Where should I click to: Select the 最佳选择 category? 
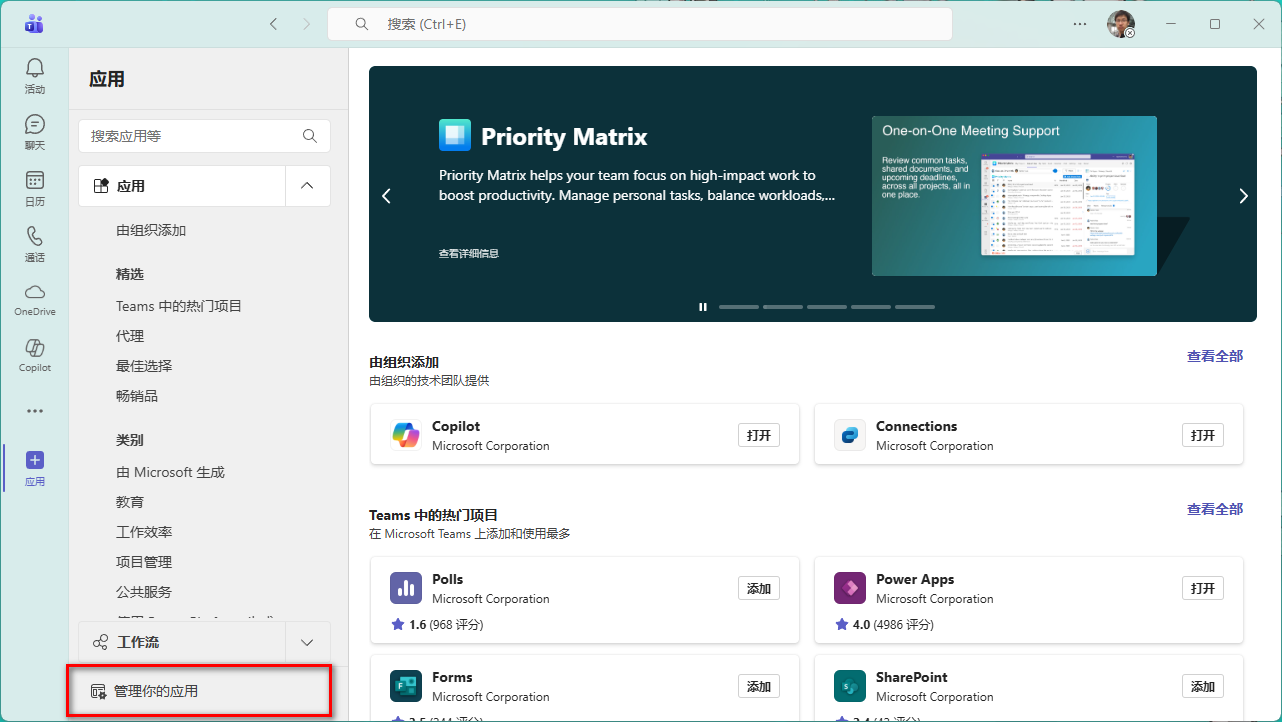point(144,366)
